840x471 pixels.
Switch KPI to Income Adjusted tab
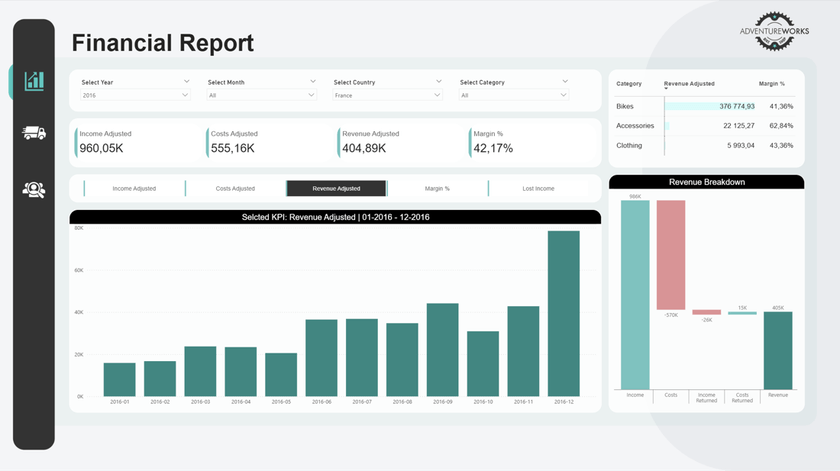click(x=134, y=189)
